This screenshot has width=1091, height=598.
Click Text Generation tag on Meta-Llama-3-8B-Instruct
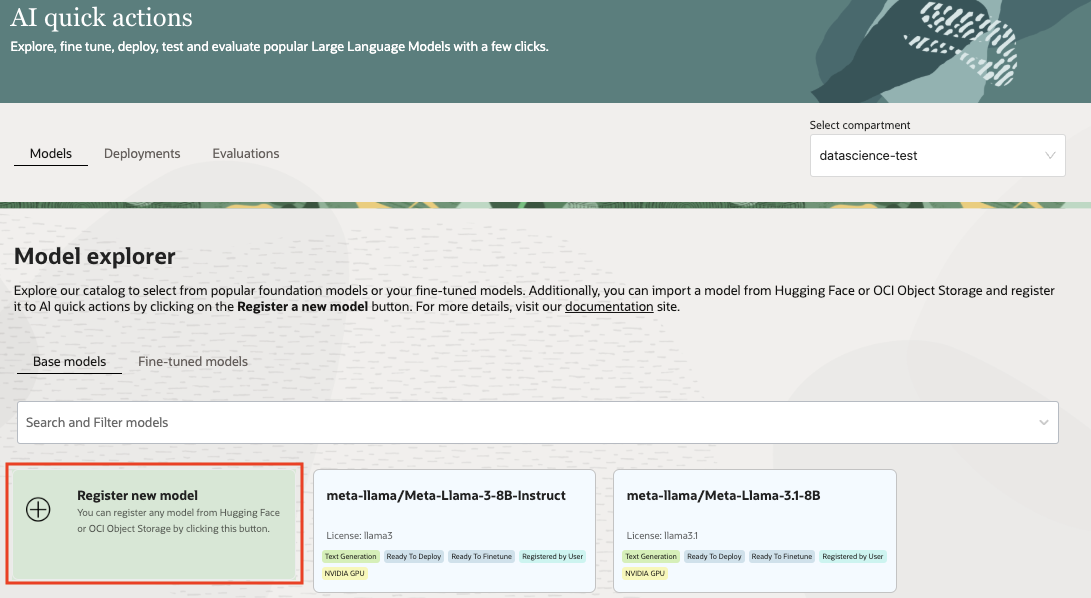[x=351, y=556]
